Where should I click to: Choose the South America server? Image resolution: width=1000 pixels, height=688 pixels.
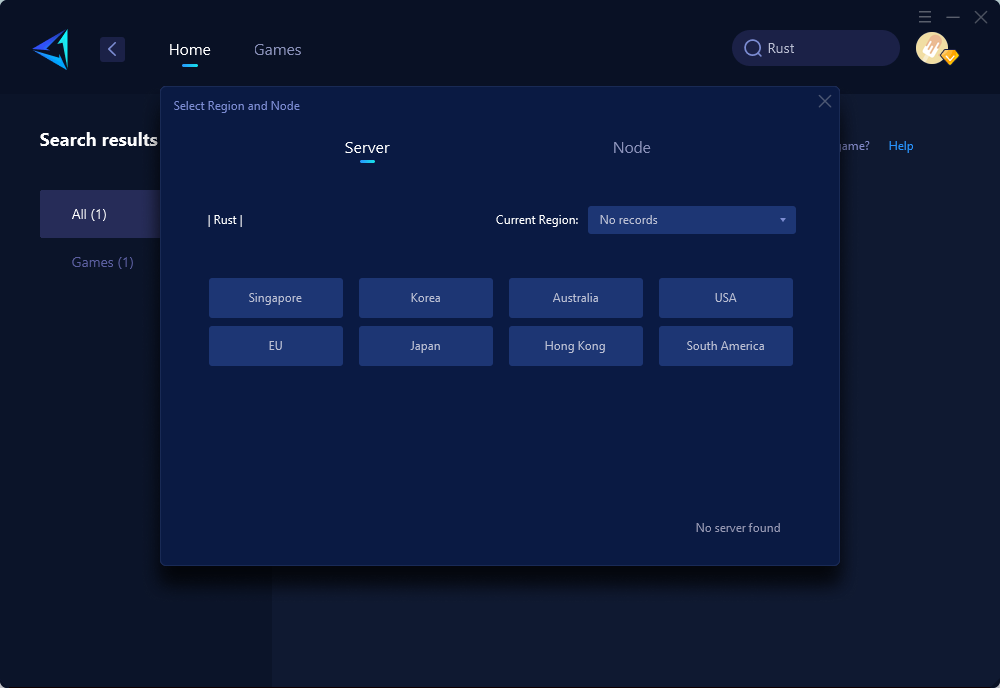726,346
